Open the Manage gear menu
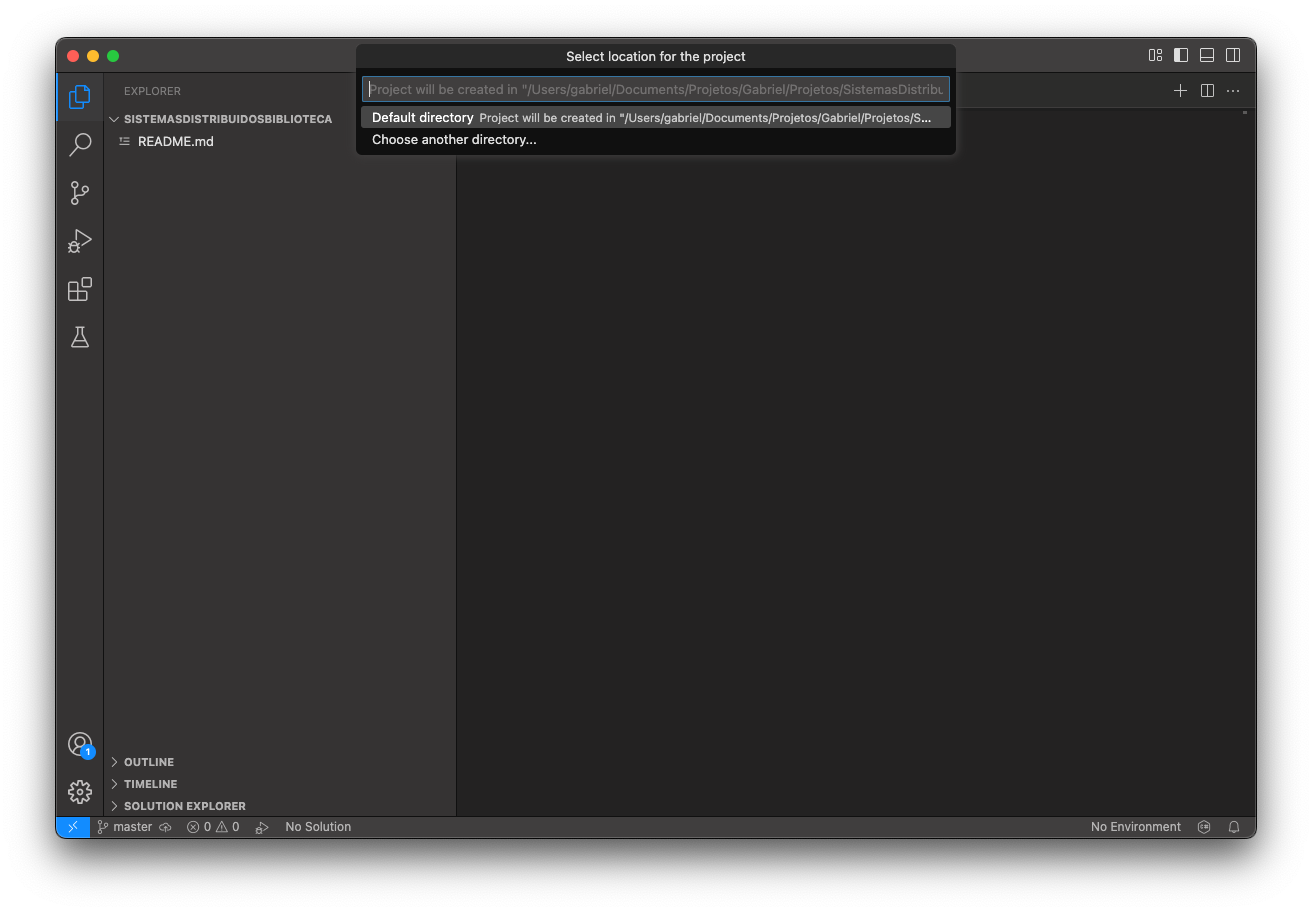1312x912 pixels. pyautogui.click(x=80, y=792)
